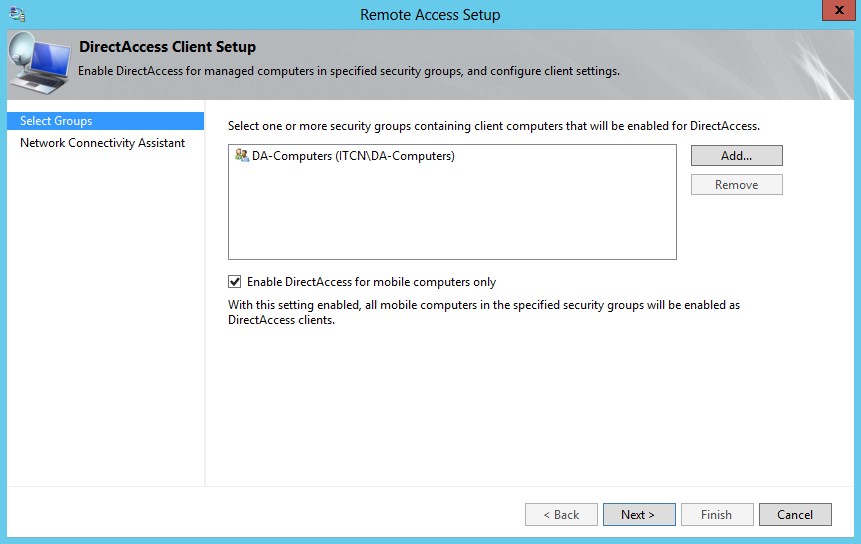
Task: Click the mobile computers setting description text
Action: [484, 312]
